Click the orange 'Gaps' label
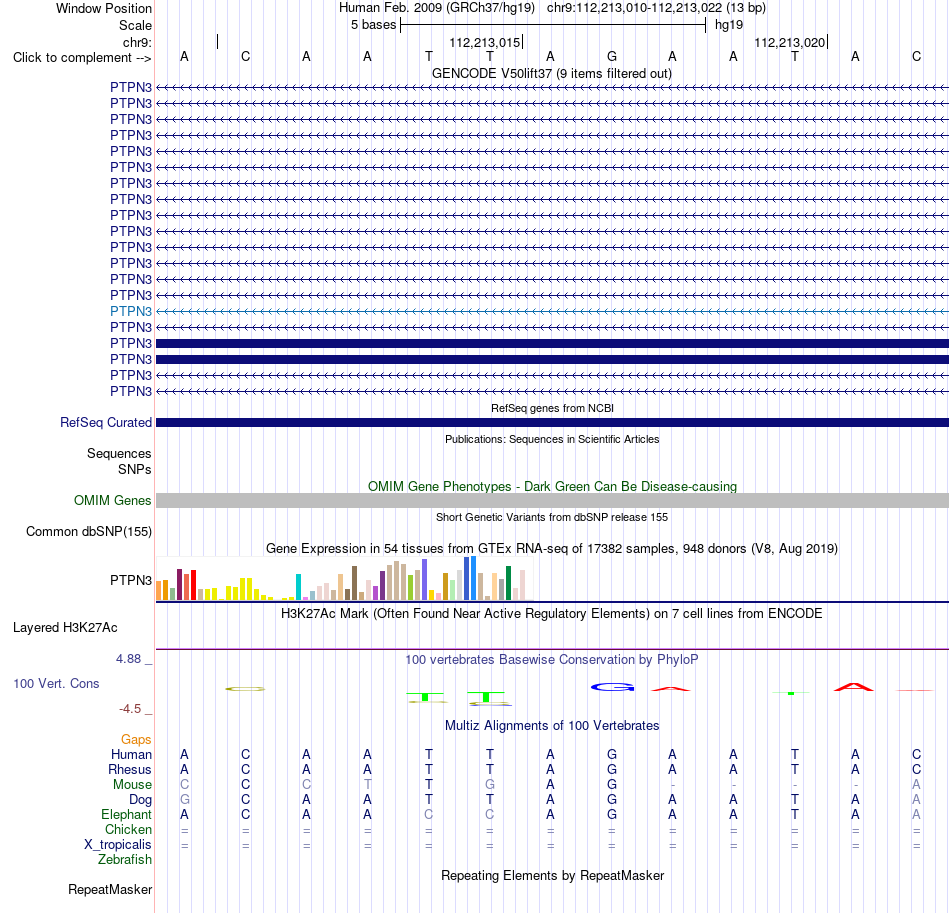The width and height of the screenshot is (950, 913). 136,739
